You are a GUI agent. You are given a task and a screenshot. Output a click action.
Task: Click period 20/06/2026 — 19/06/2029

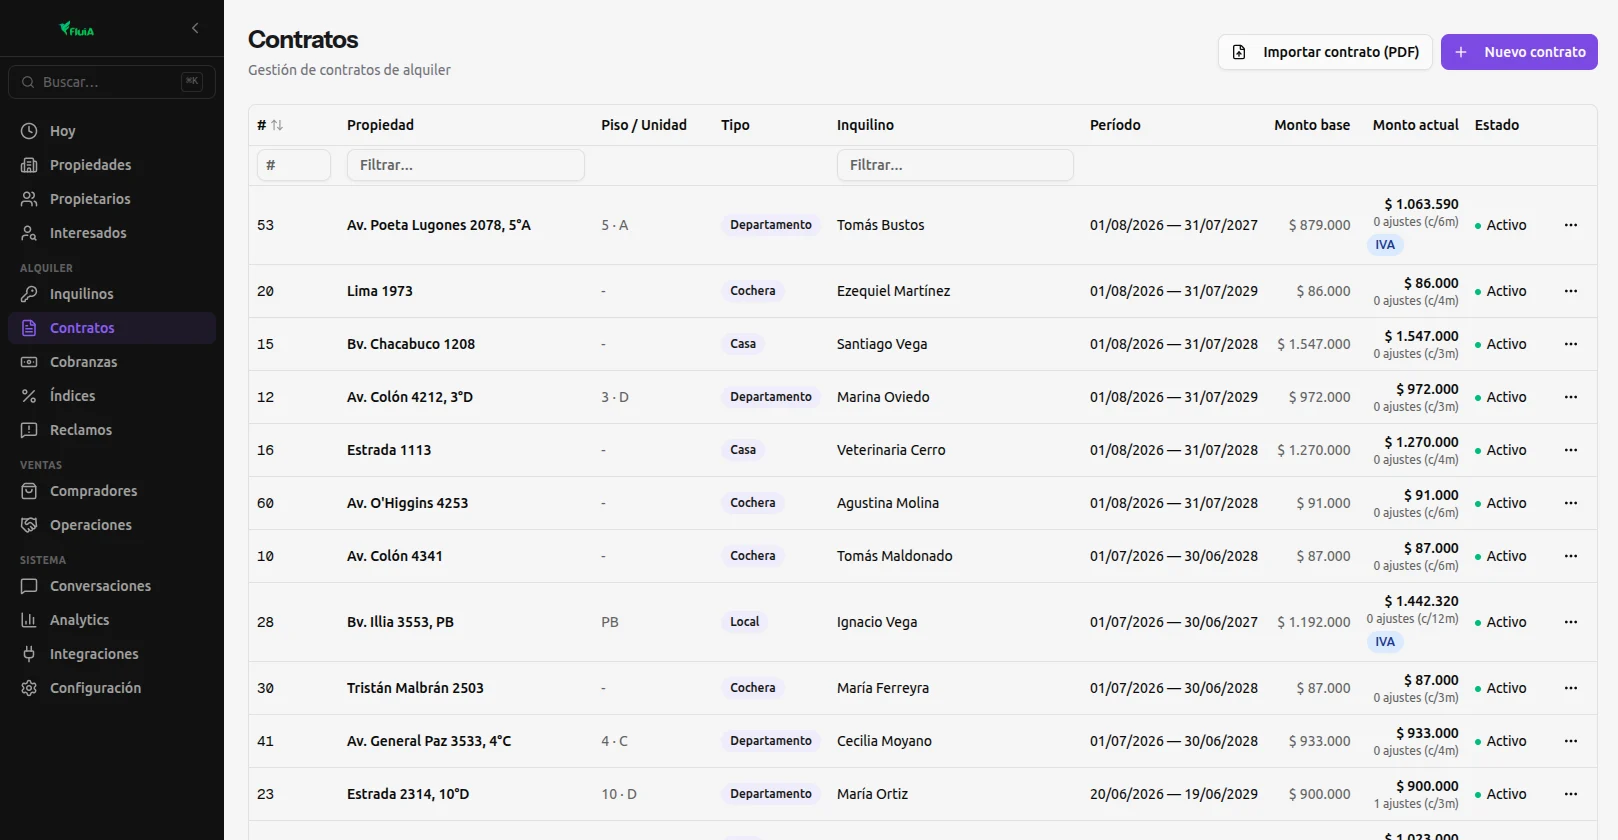(1174, 794)
